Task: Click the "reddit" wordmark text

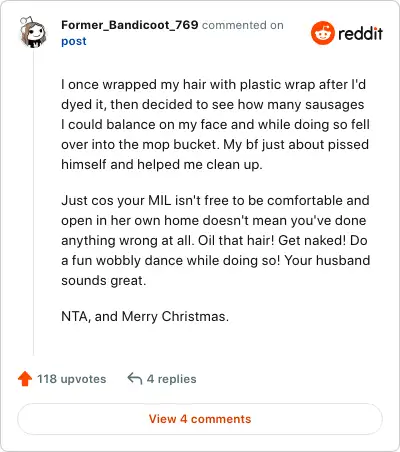Action: (361, 33)
